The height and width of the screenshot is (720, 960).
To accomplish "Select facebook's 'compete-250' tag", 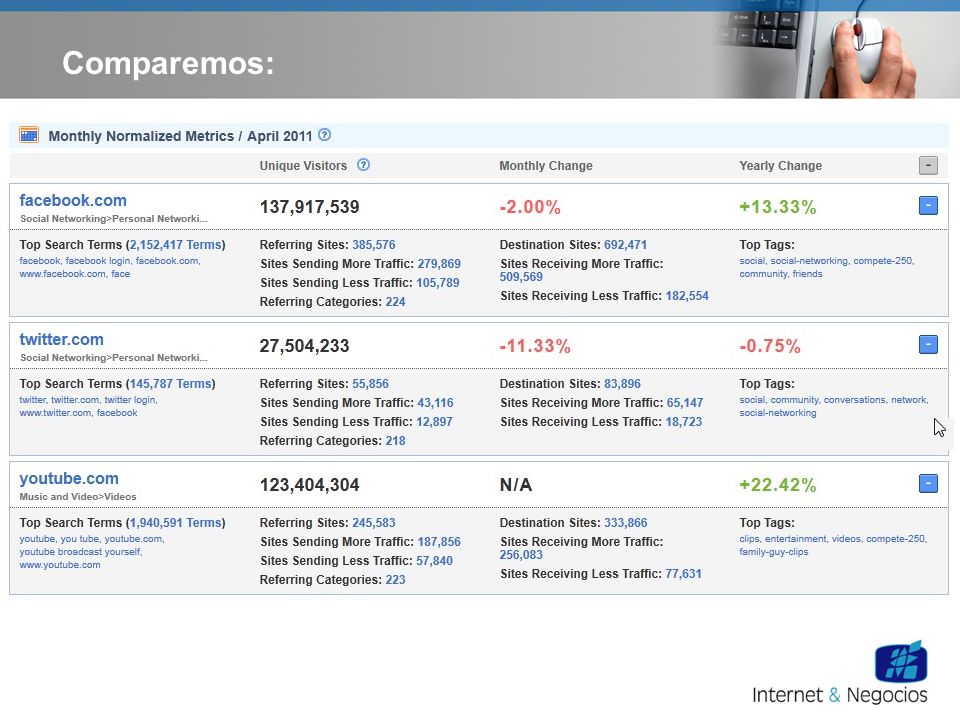I will tap(882, 261).
